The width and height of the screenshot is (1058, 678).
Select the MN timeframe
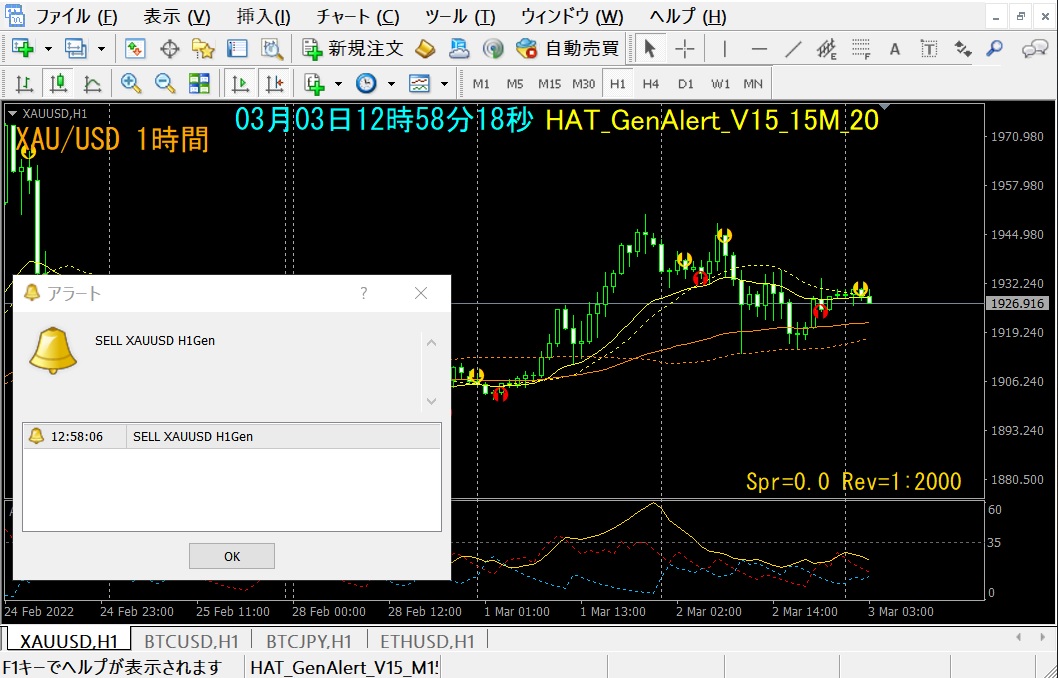[x=753, y=84]
